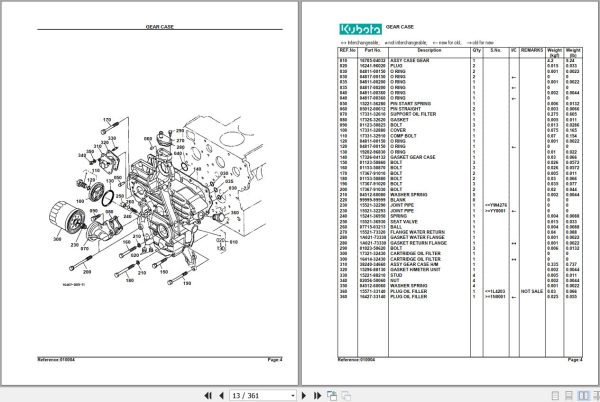Click the Q'ty column header
This screenshot has width=600, height=402.
point(476,50)
